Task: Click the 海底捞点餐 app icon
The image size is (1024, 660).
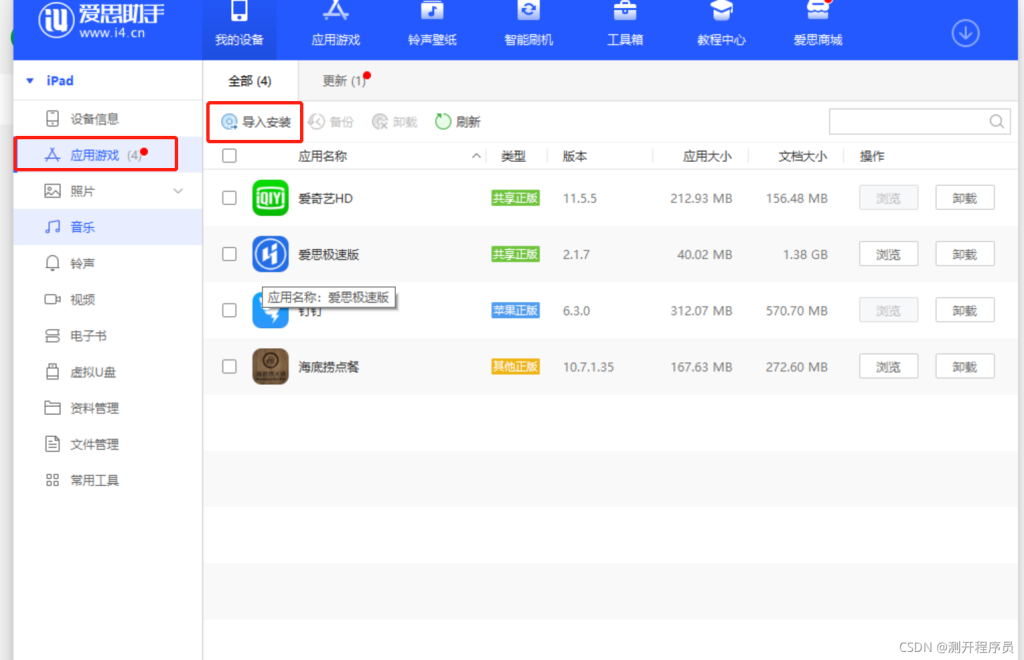Action: (270, 366)
